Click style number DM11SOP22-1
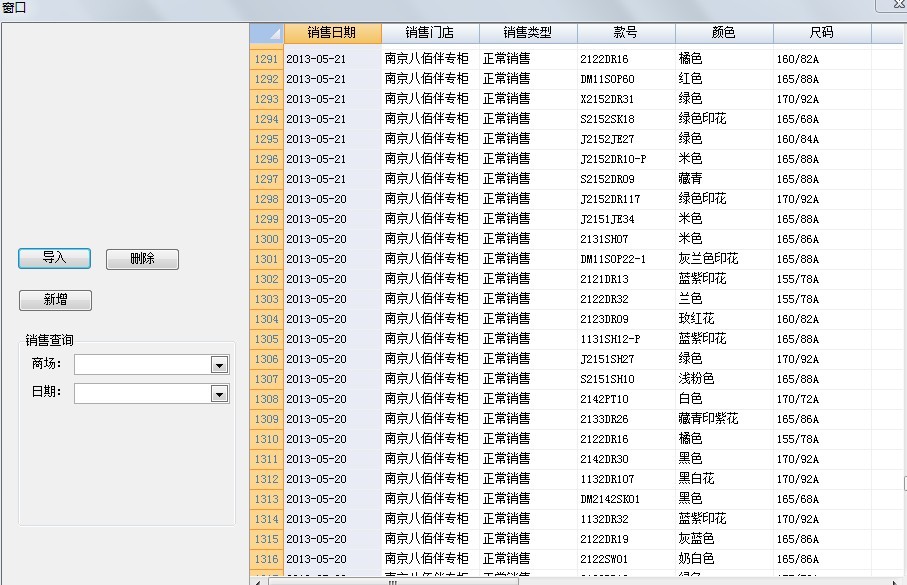The image size is (907, 585). pos(613,259)
